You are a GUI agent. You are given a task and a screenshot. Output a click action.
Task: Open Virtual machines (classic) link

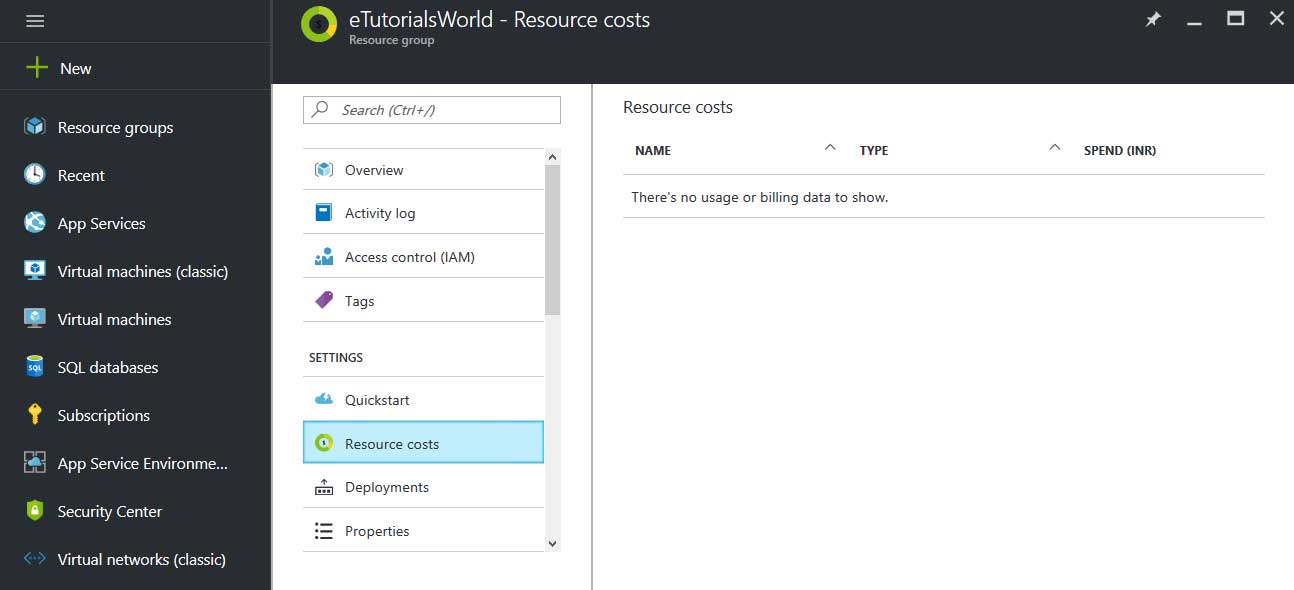143,271
